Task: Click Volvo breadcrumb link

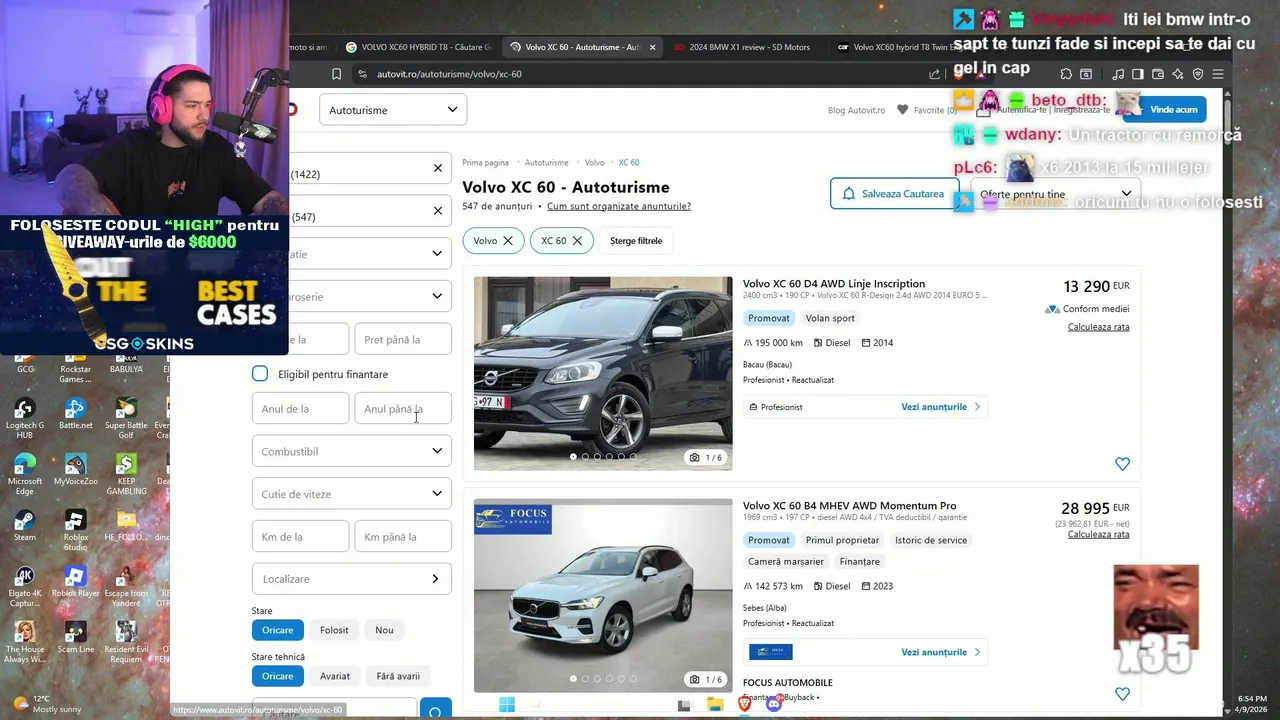Action: pos(594,162)
